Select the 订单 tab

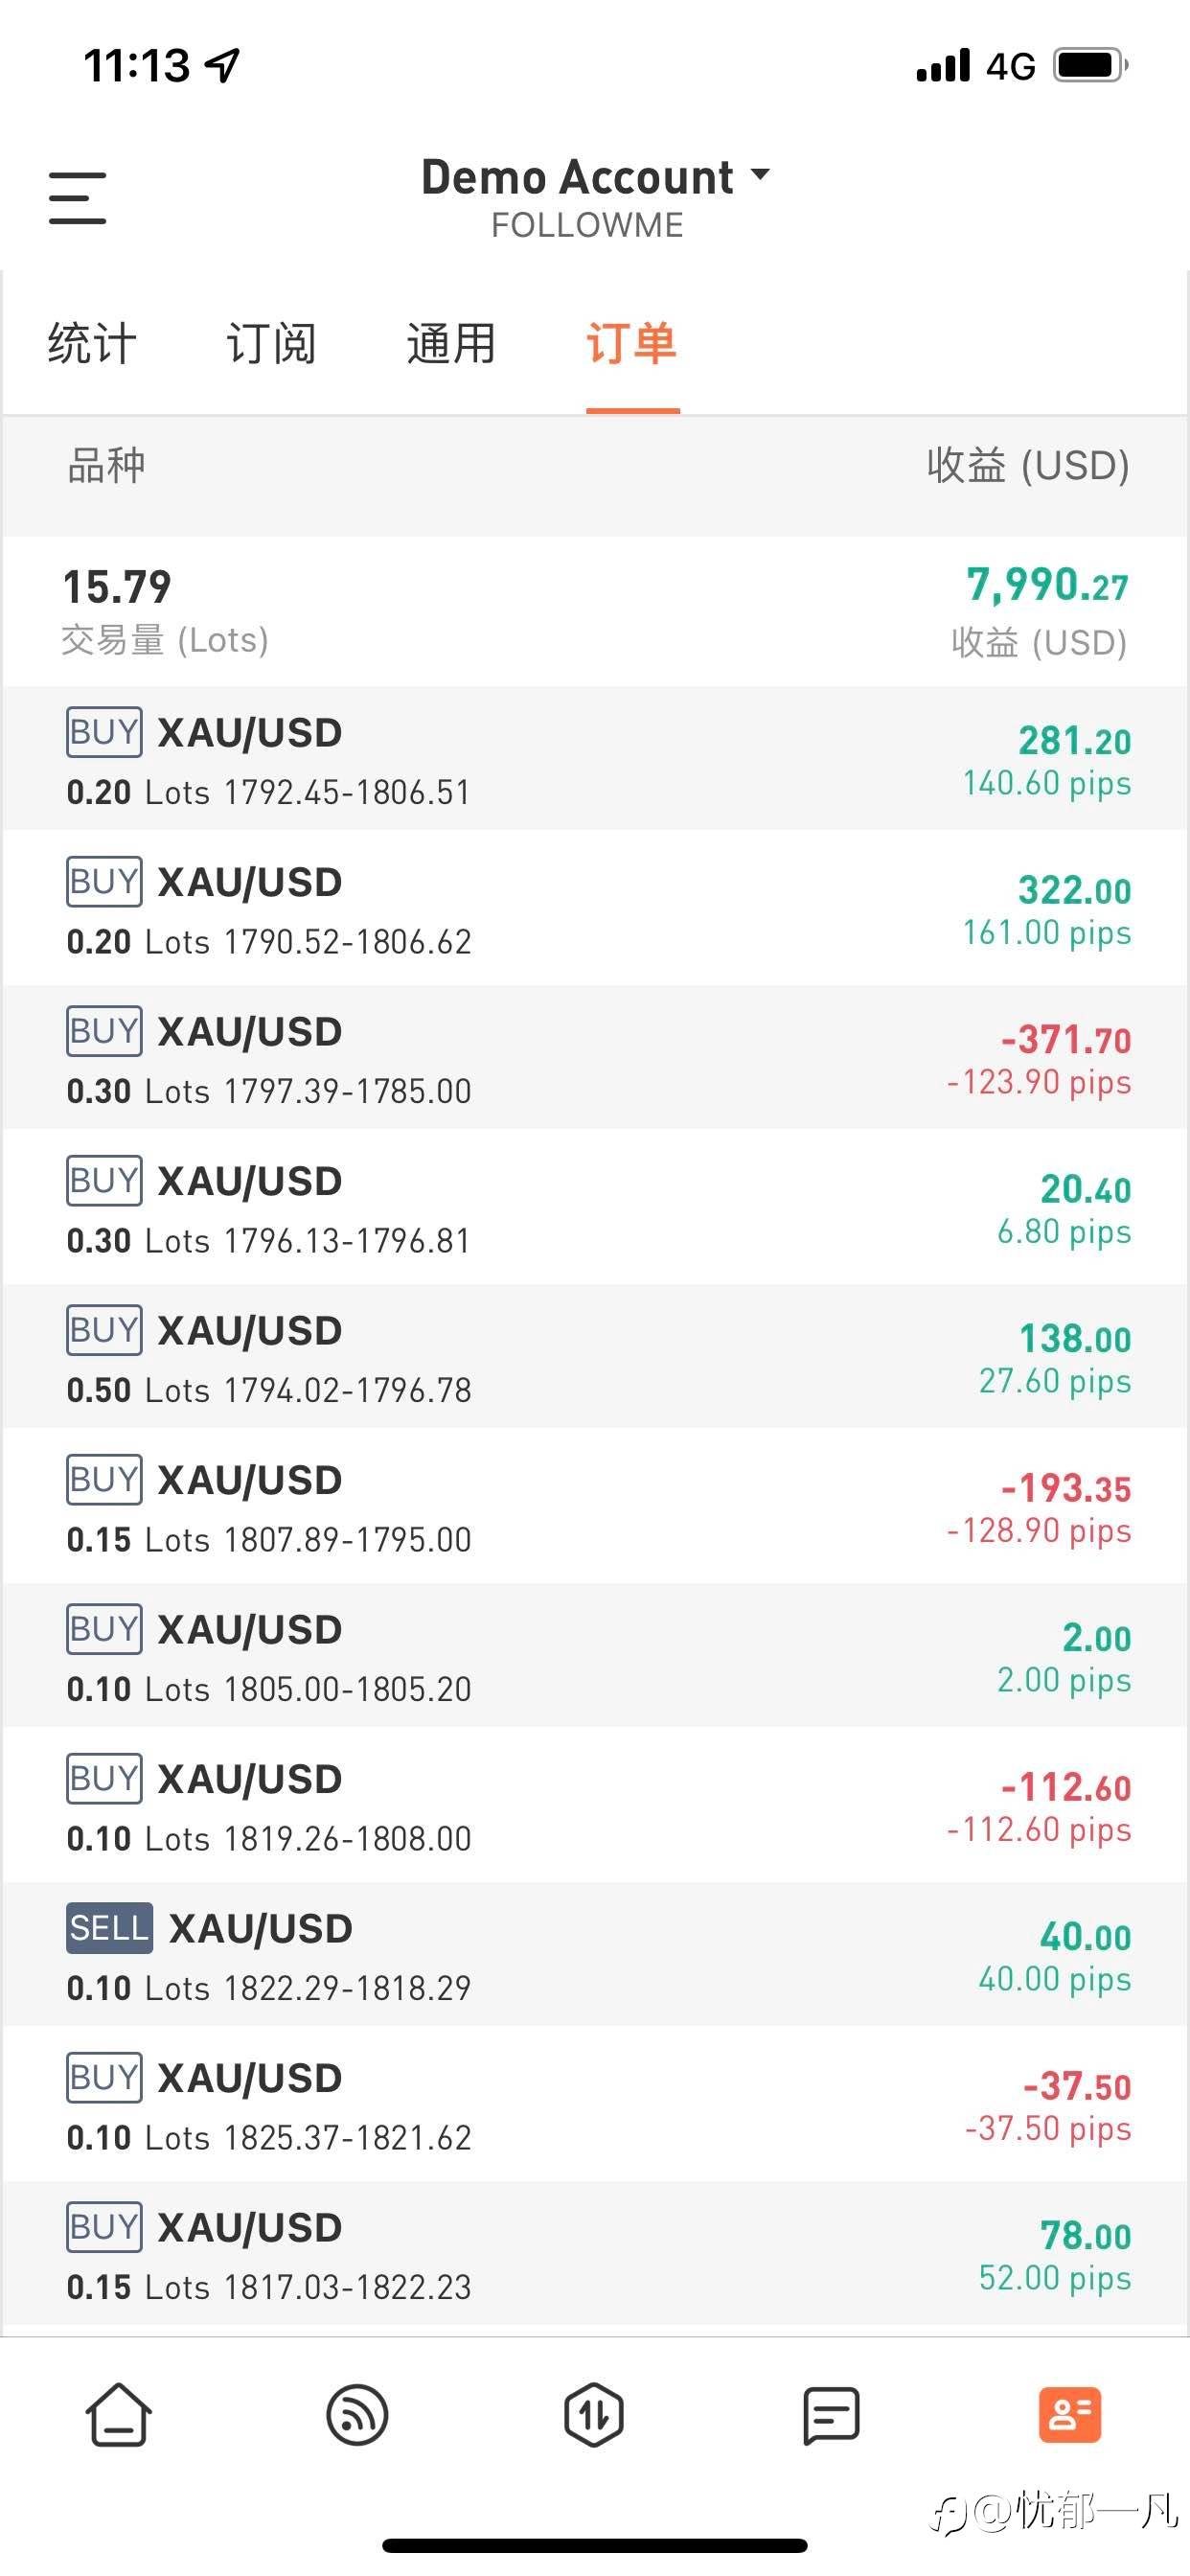tap(631, 343)
